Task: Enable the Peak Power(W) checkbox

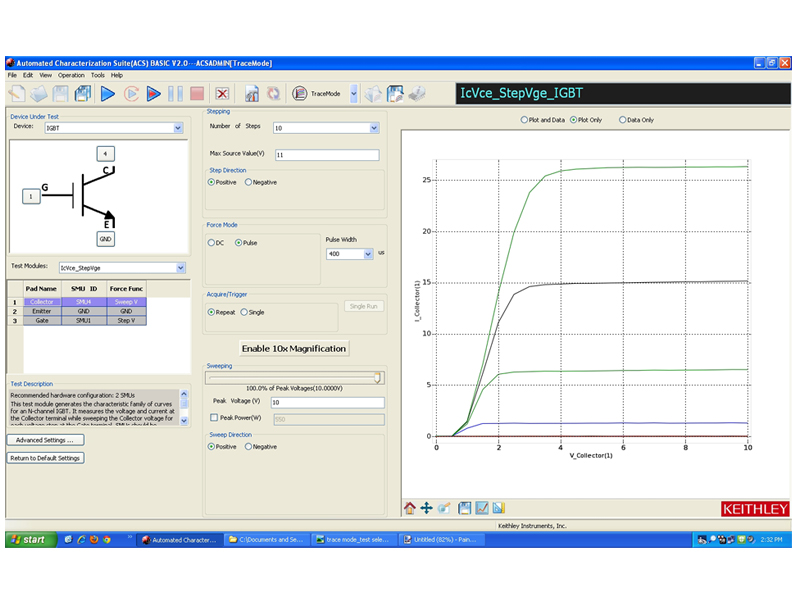Action: click(212, 418)
